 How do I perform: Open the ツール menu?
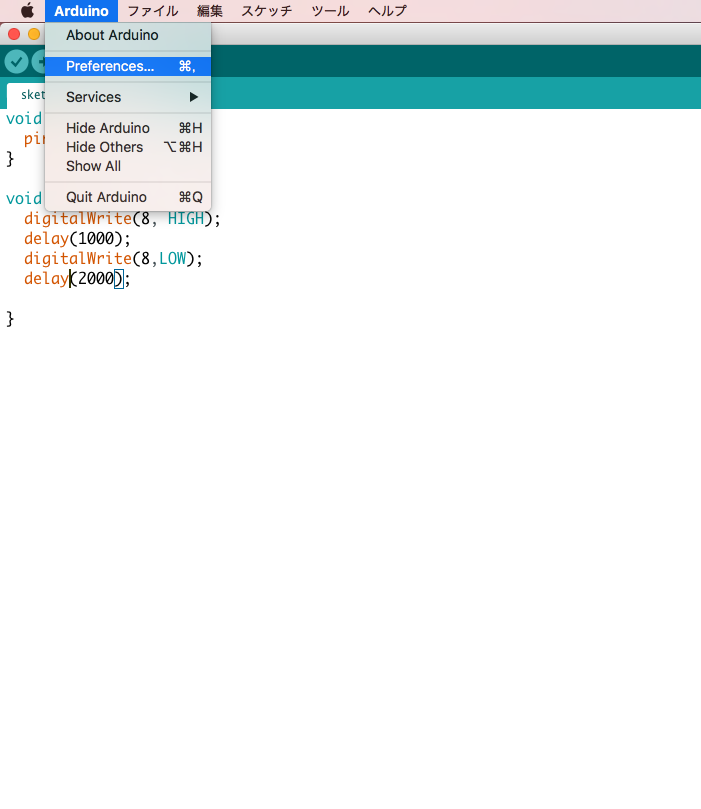click(x=330, y=11)
